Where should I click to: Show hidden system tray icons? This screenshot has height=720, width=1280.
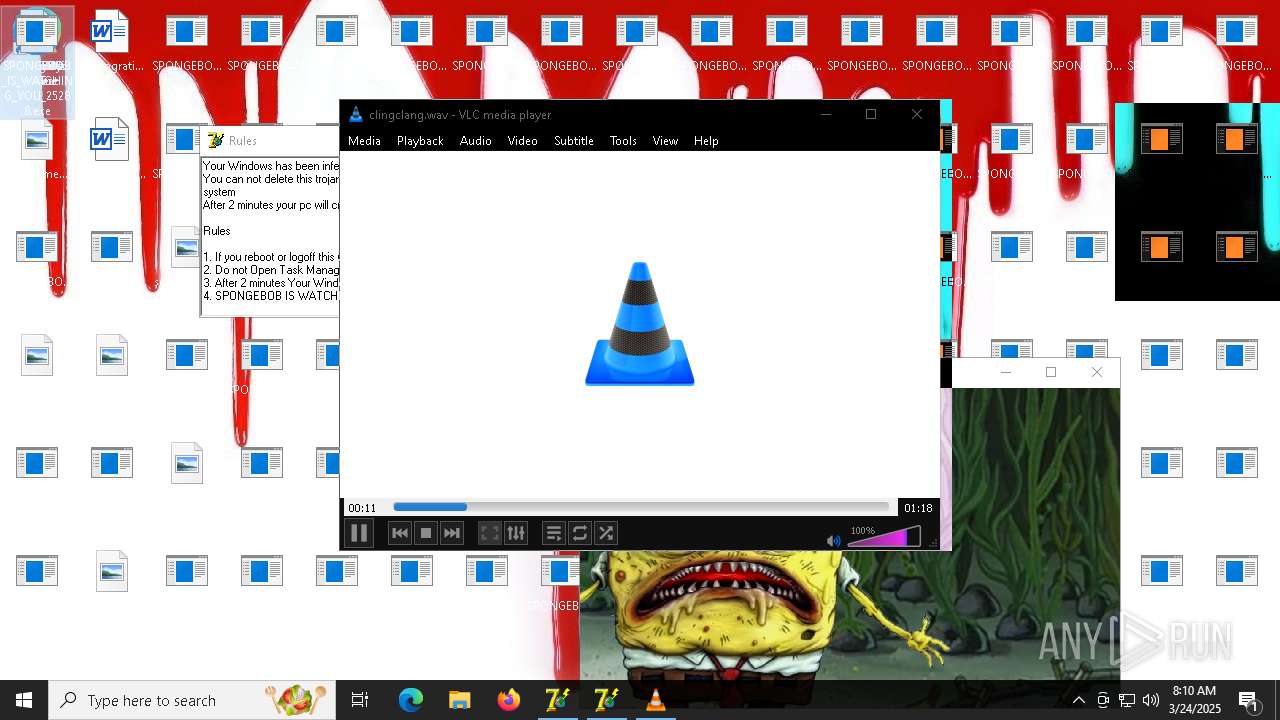tap(1078, 700)
